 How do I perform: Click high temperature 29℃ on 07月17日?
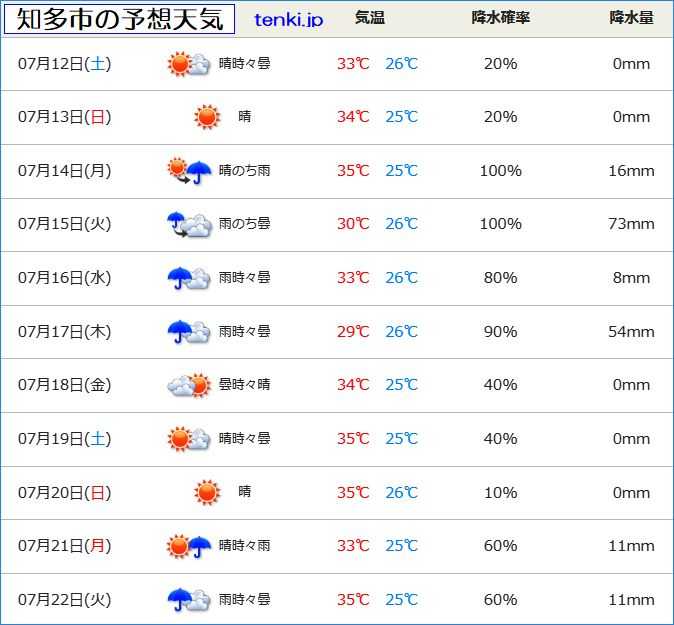click(353, 332)
